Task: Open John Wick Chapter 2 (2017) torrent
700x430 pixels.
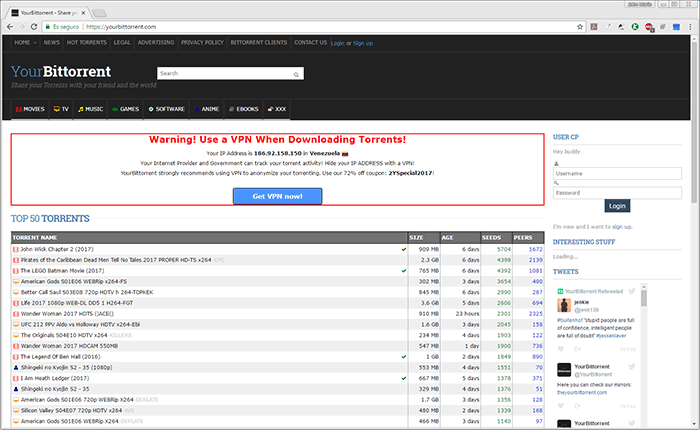Action: [57, 249]
